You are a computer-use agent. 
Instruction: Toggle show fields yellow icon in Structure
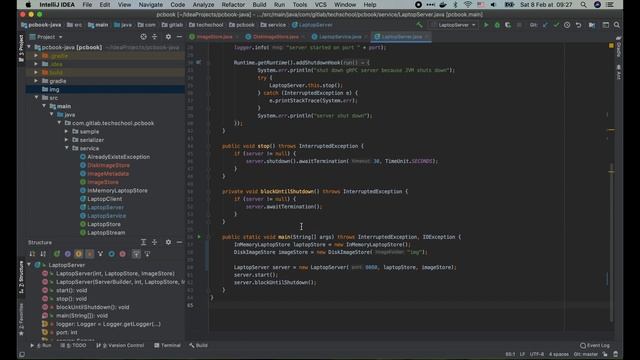[78, 254]
